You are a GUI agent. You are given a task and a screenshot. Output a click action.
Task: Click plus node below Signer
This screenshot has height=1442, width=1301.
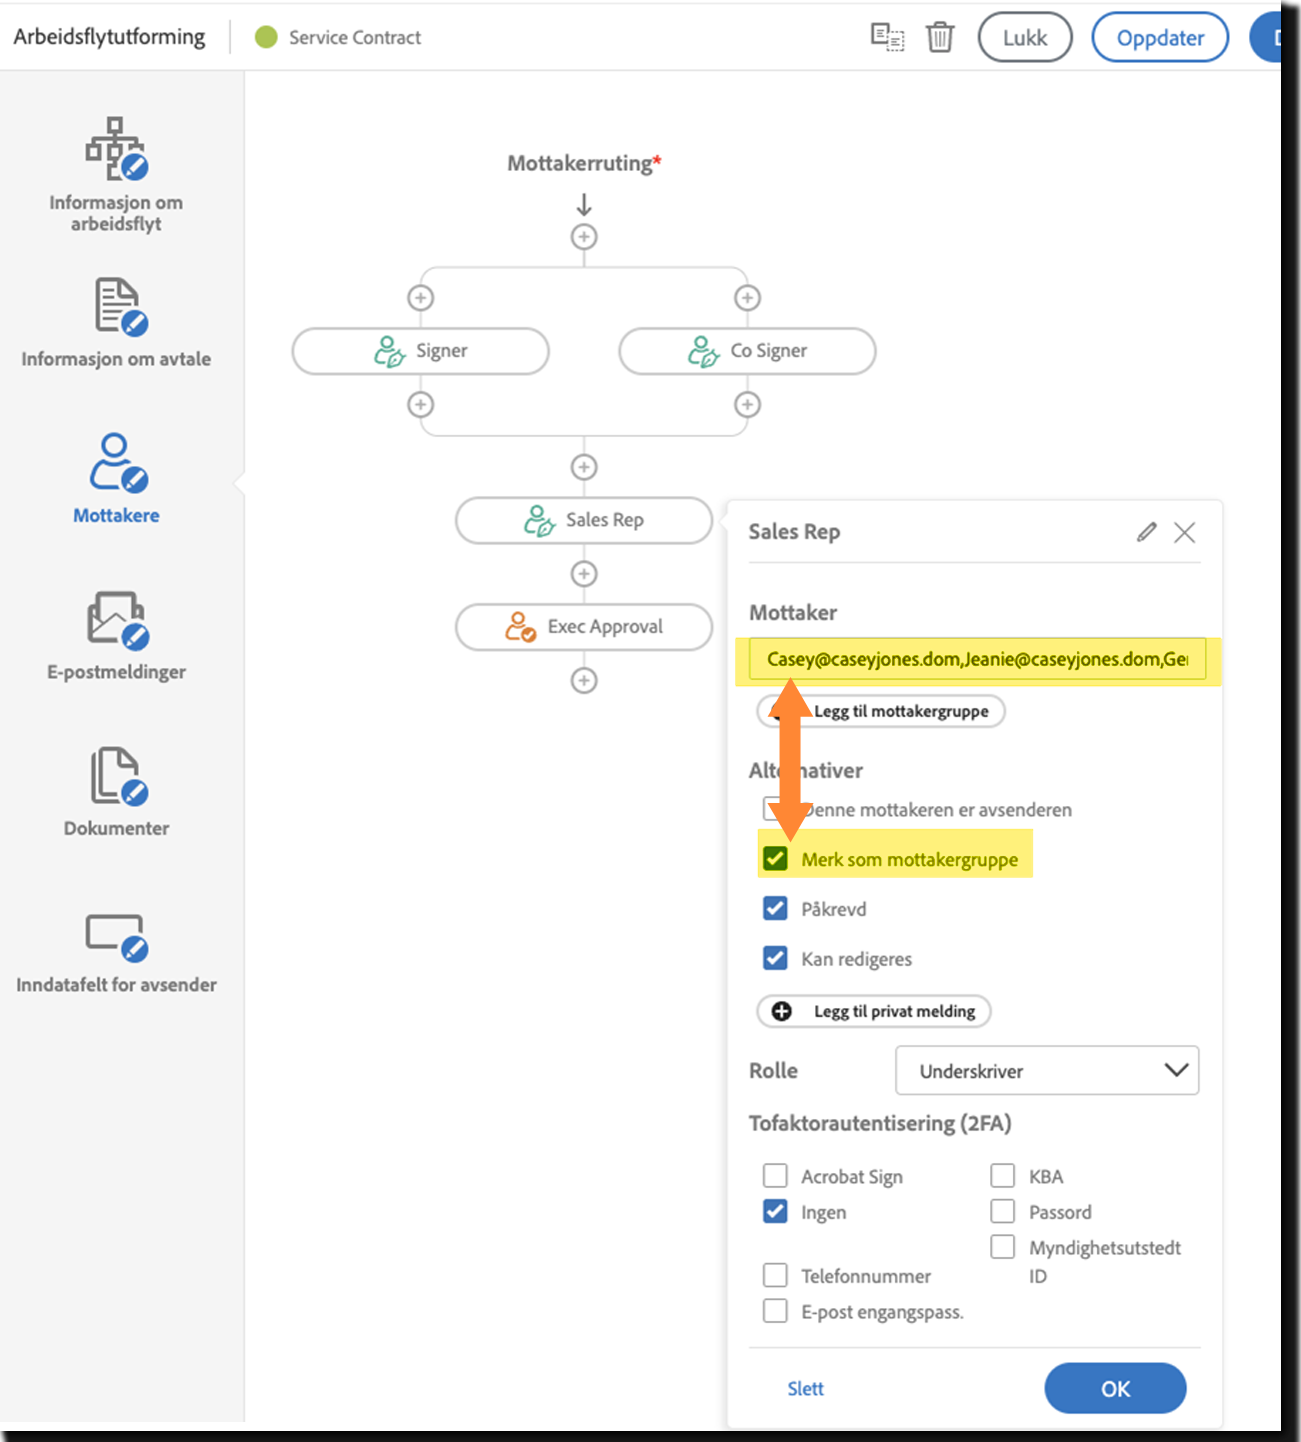point(421,405)
